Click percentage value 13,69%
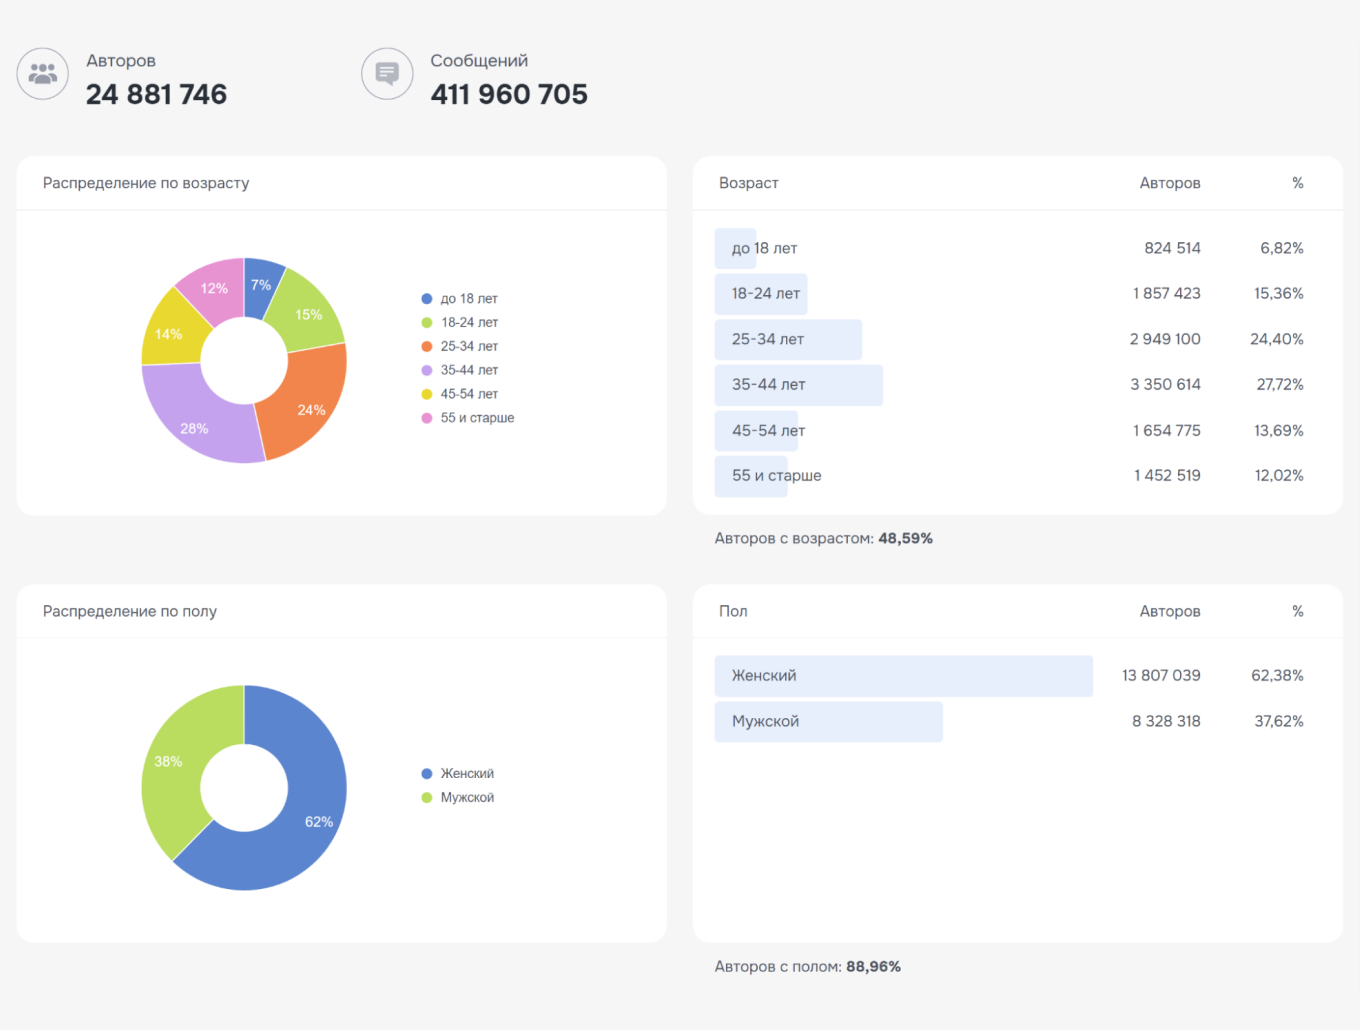 pyautogui.click(x=1279, y=431)
